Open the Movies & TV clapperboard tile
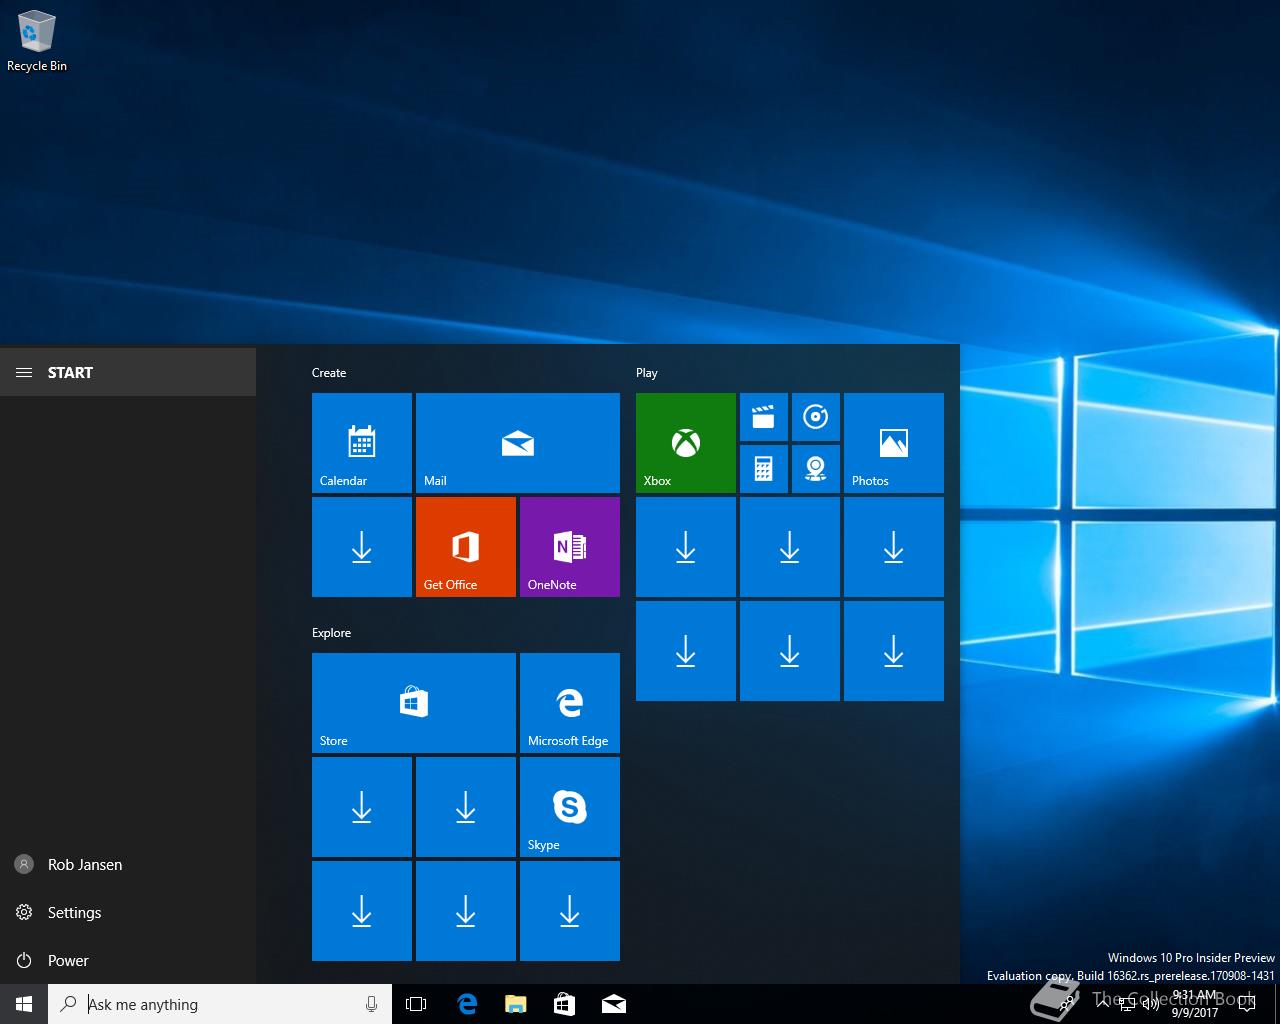 pos(764,417)
